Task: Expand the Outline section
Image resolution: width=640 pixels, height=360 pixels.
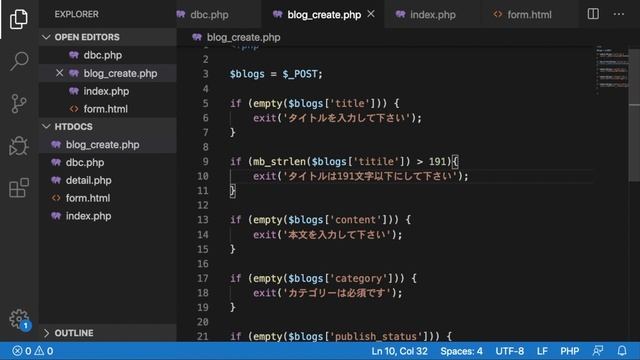Action: [x=108, y=333]
